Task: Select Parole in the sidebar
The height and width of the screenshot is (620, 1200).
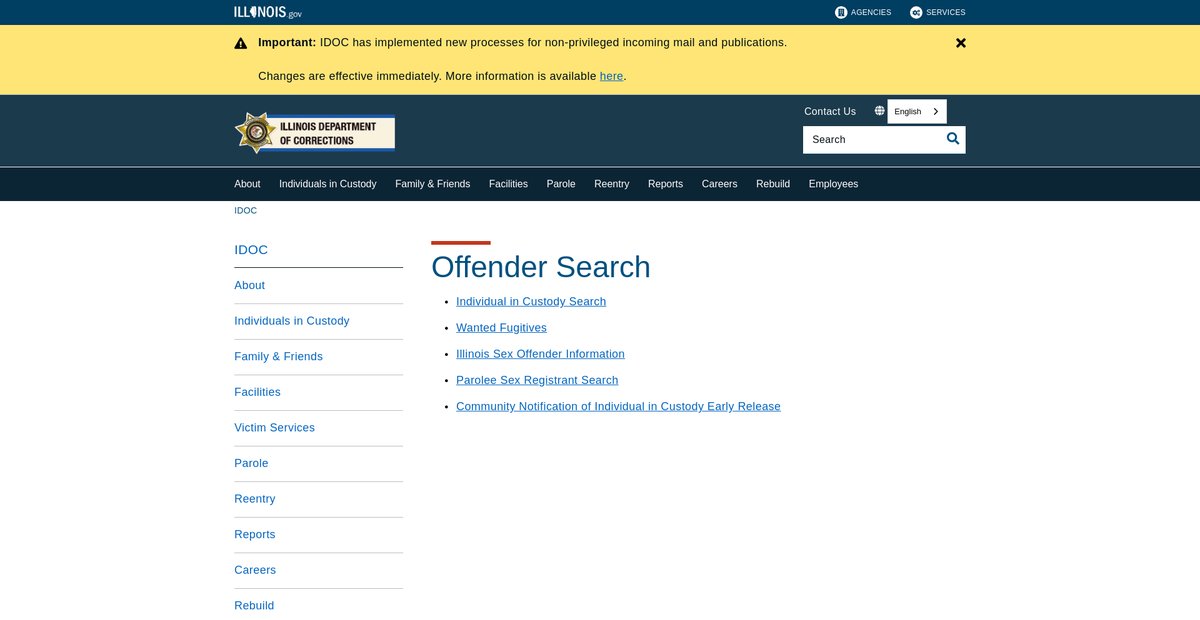Action: [251, 464]
